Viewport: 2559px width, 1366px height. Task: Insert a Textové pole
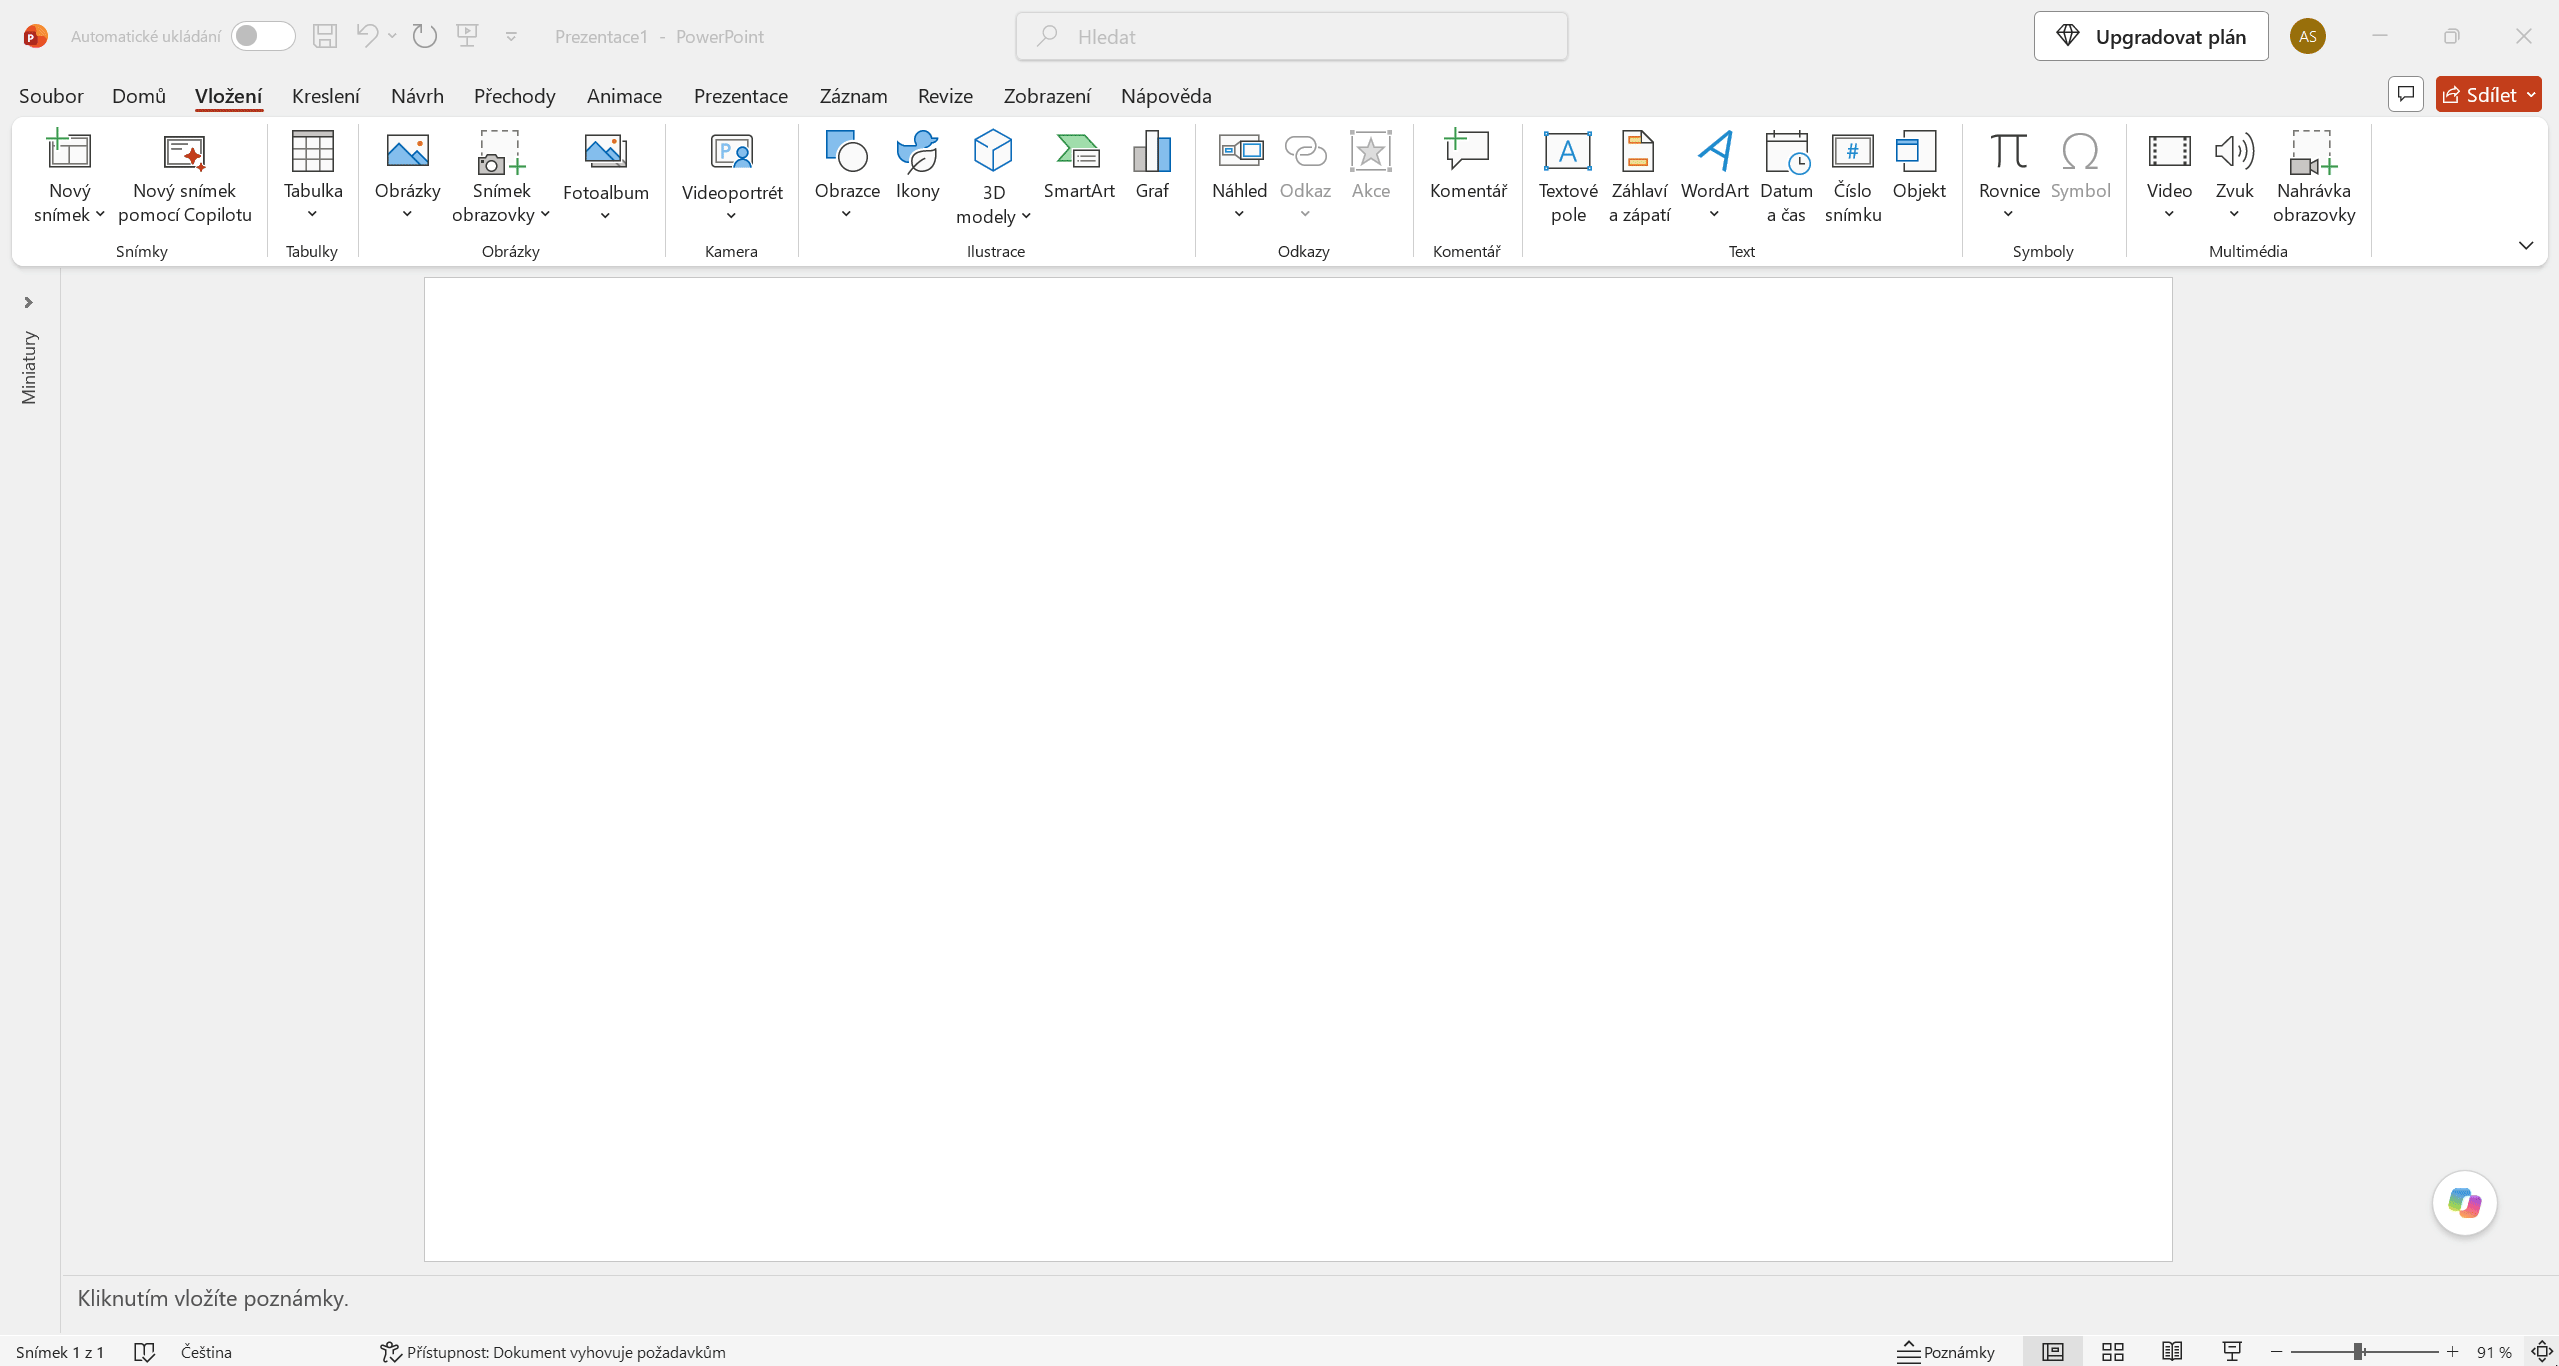(1568, 178)
